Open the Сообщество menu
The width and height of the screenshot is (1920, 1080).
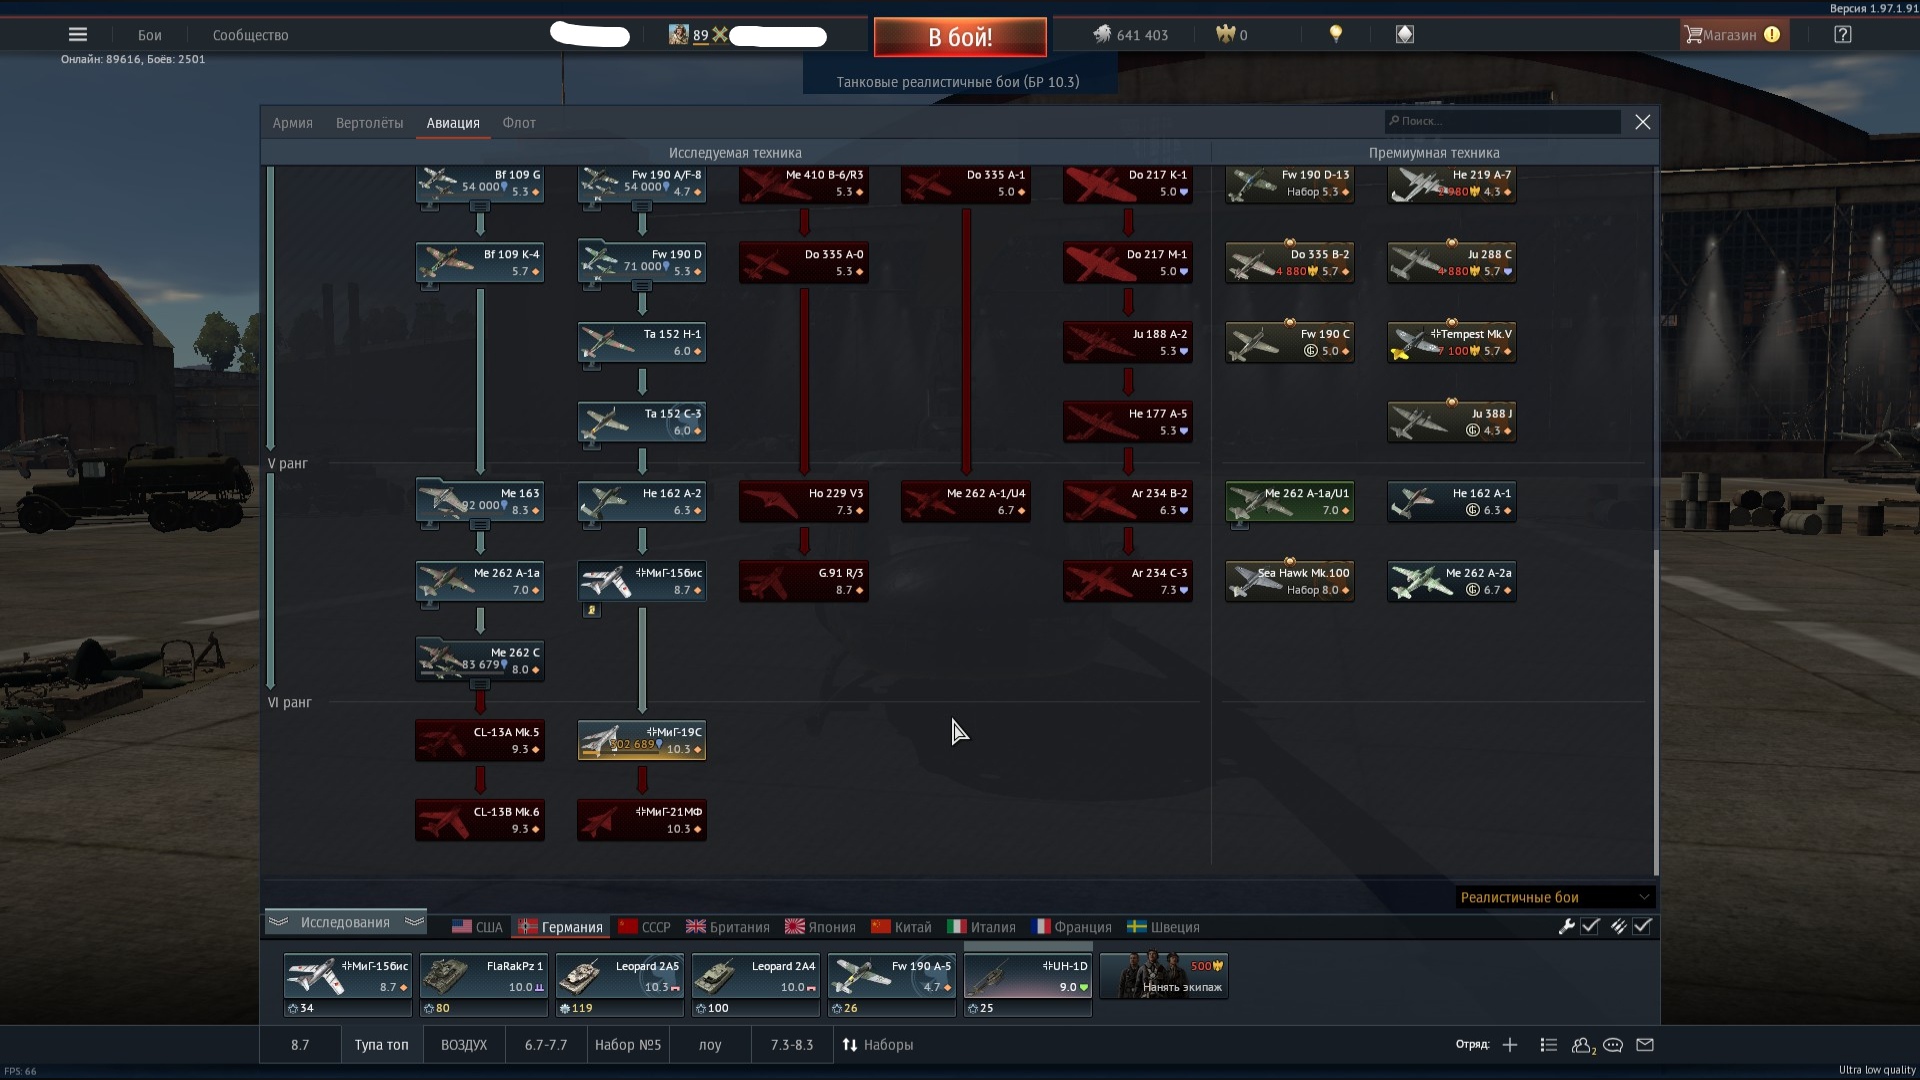pos(250,35)
